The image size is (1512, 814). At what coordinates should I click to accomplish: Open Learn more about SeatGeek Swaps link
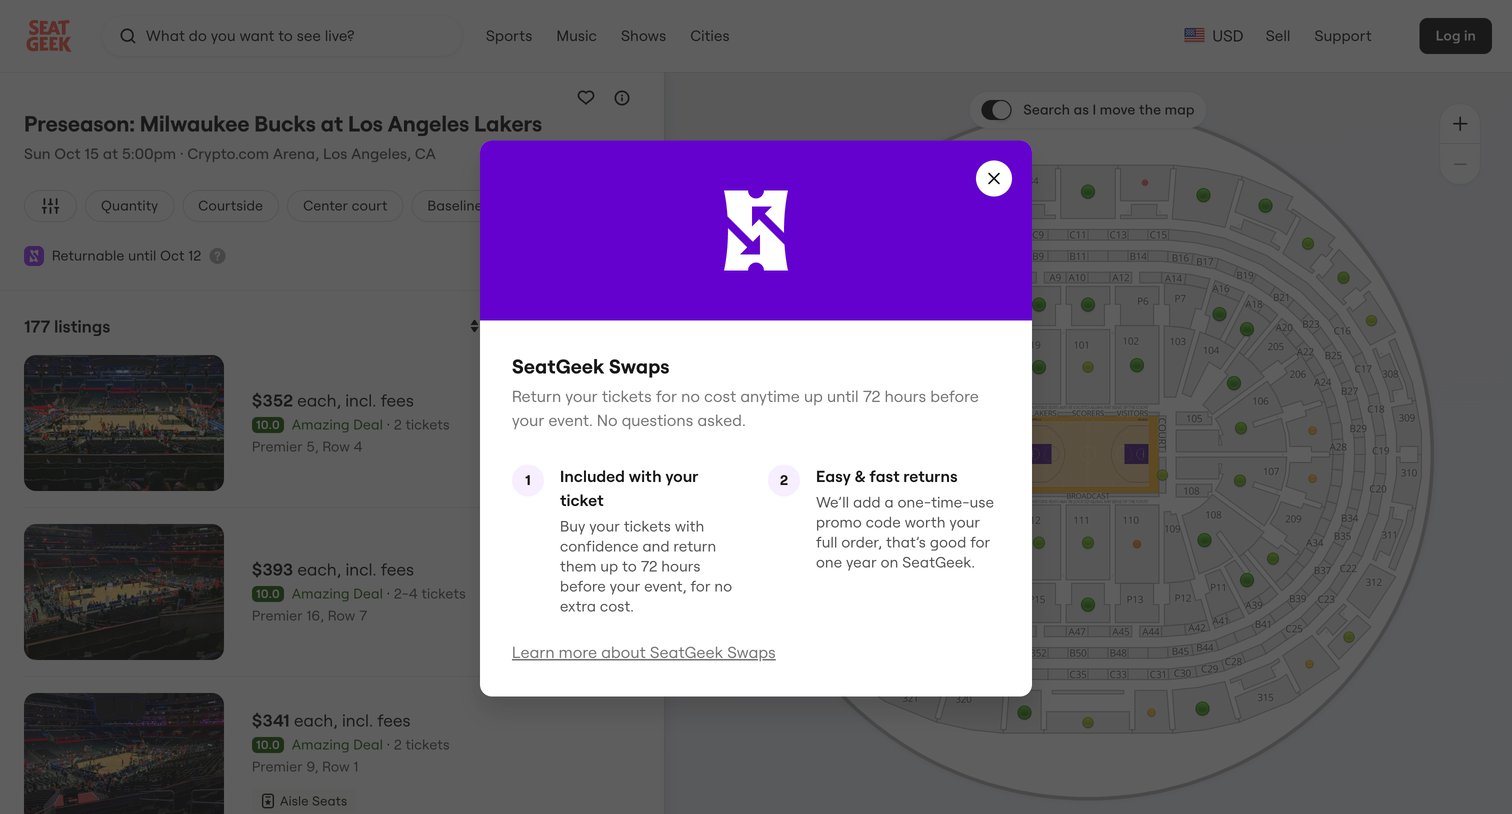pyautogui.click(x=643, y=653)
